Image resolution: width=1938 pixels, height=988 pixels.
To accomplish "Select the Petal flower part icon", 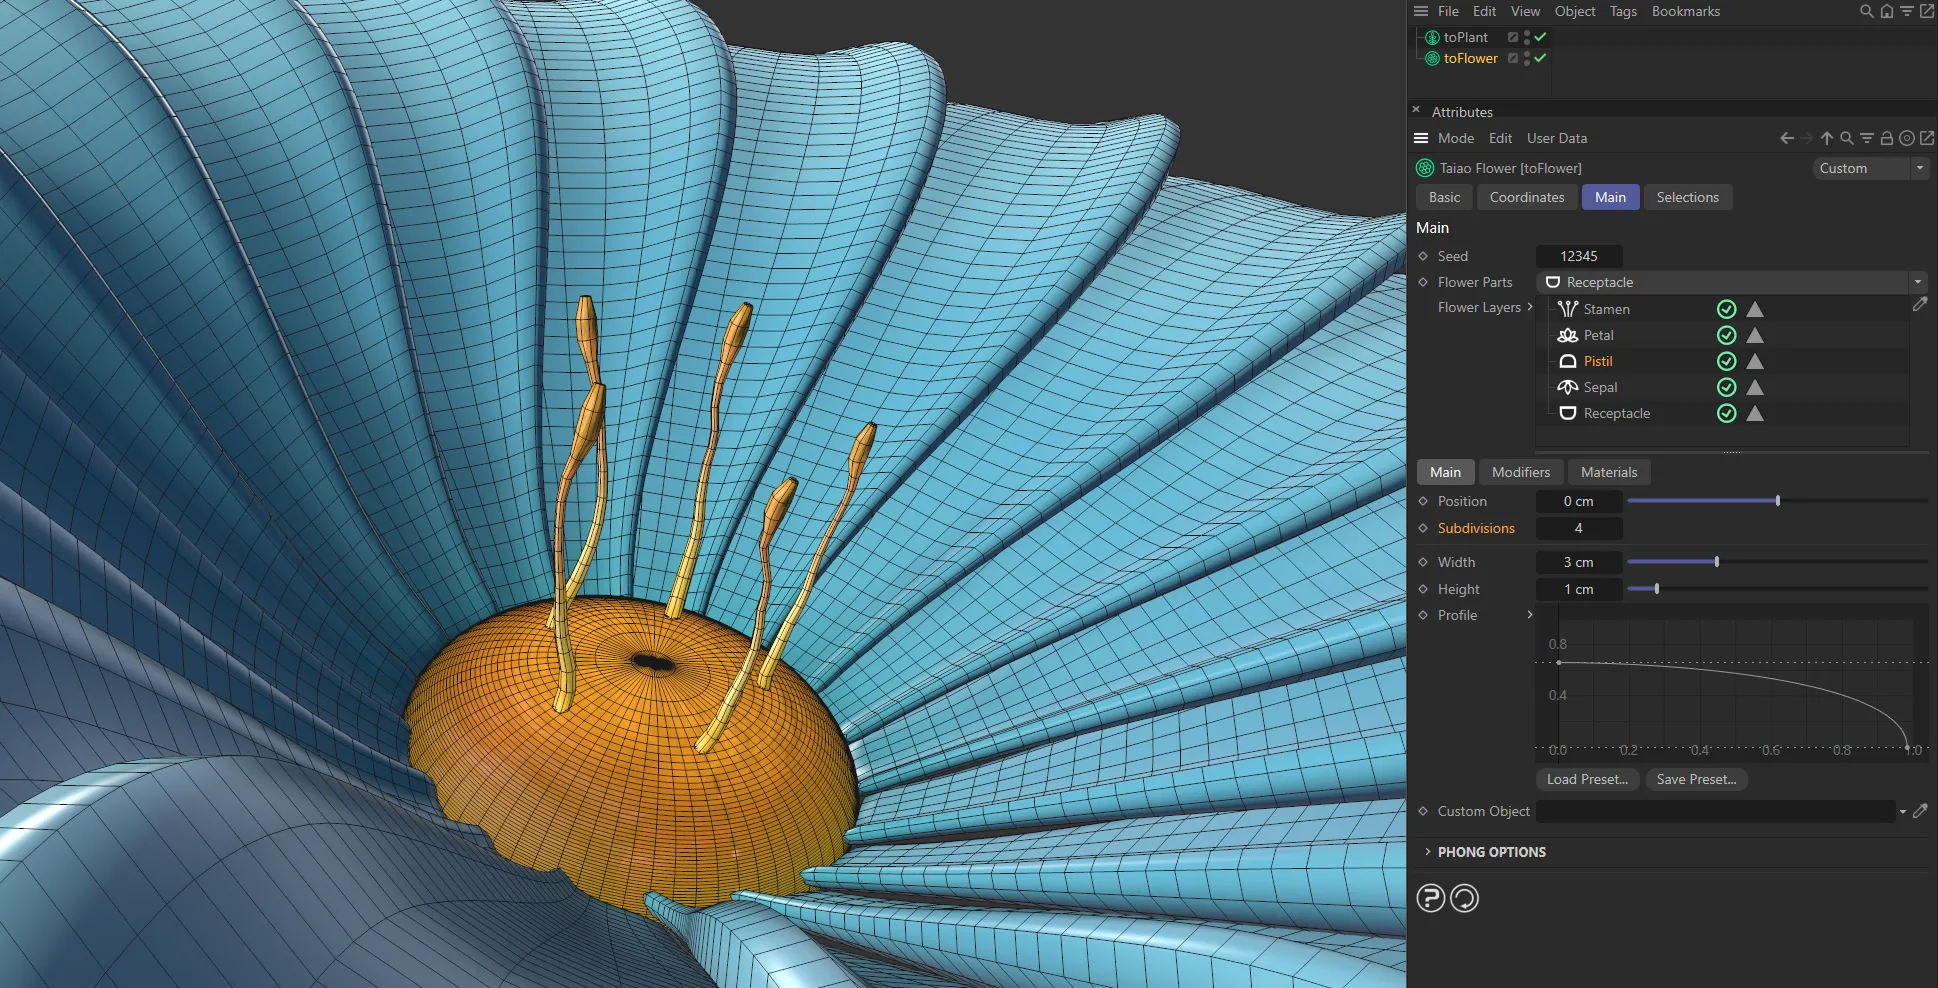I will point(1567,335).
